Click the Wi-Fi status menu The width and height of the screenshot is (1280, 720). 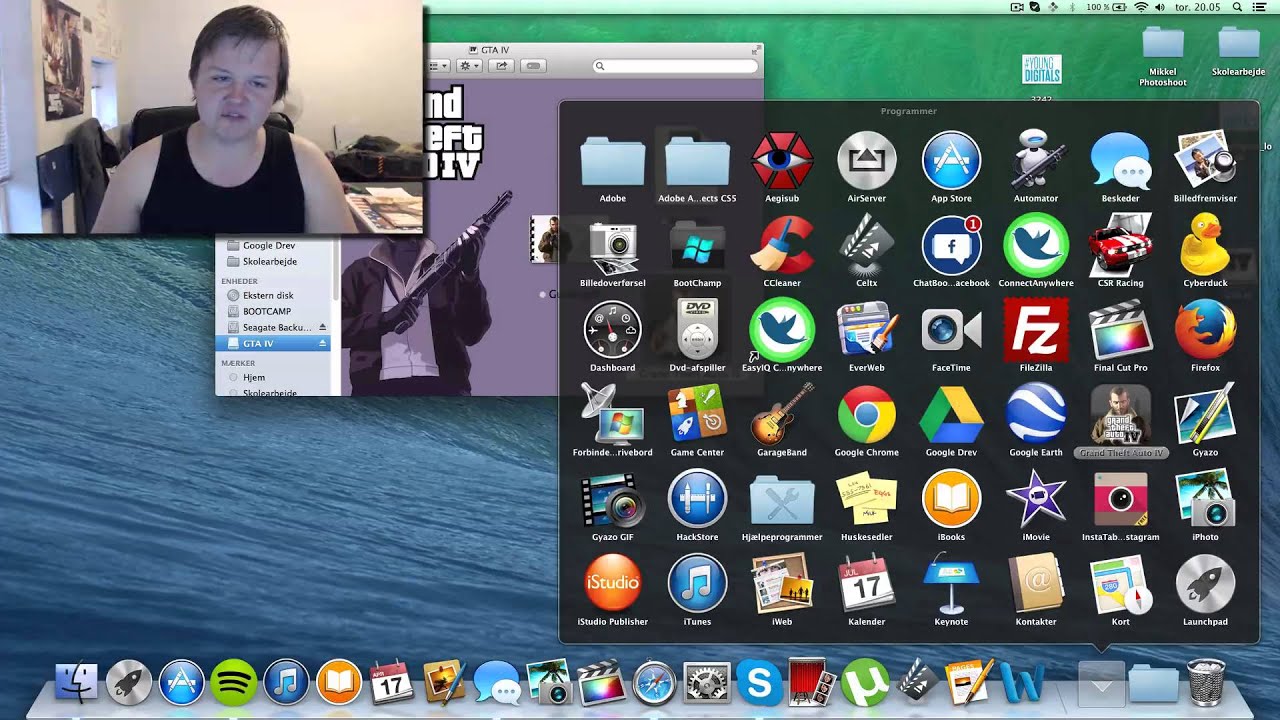click(x=1141, y=7)
